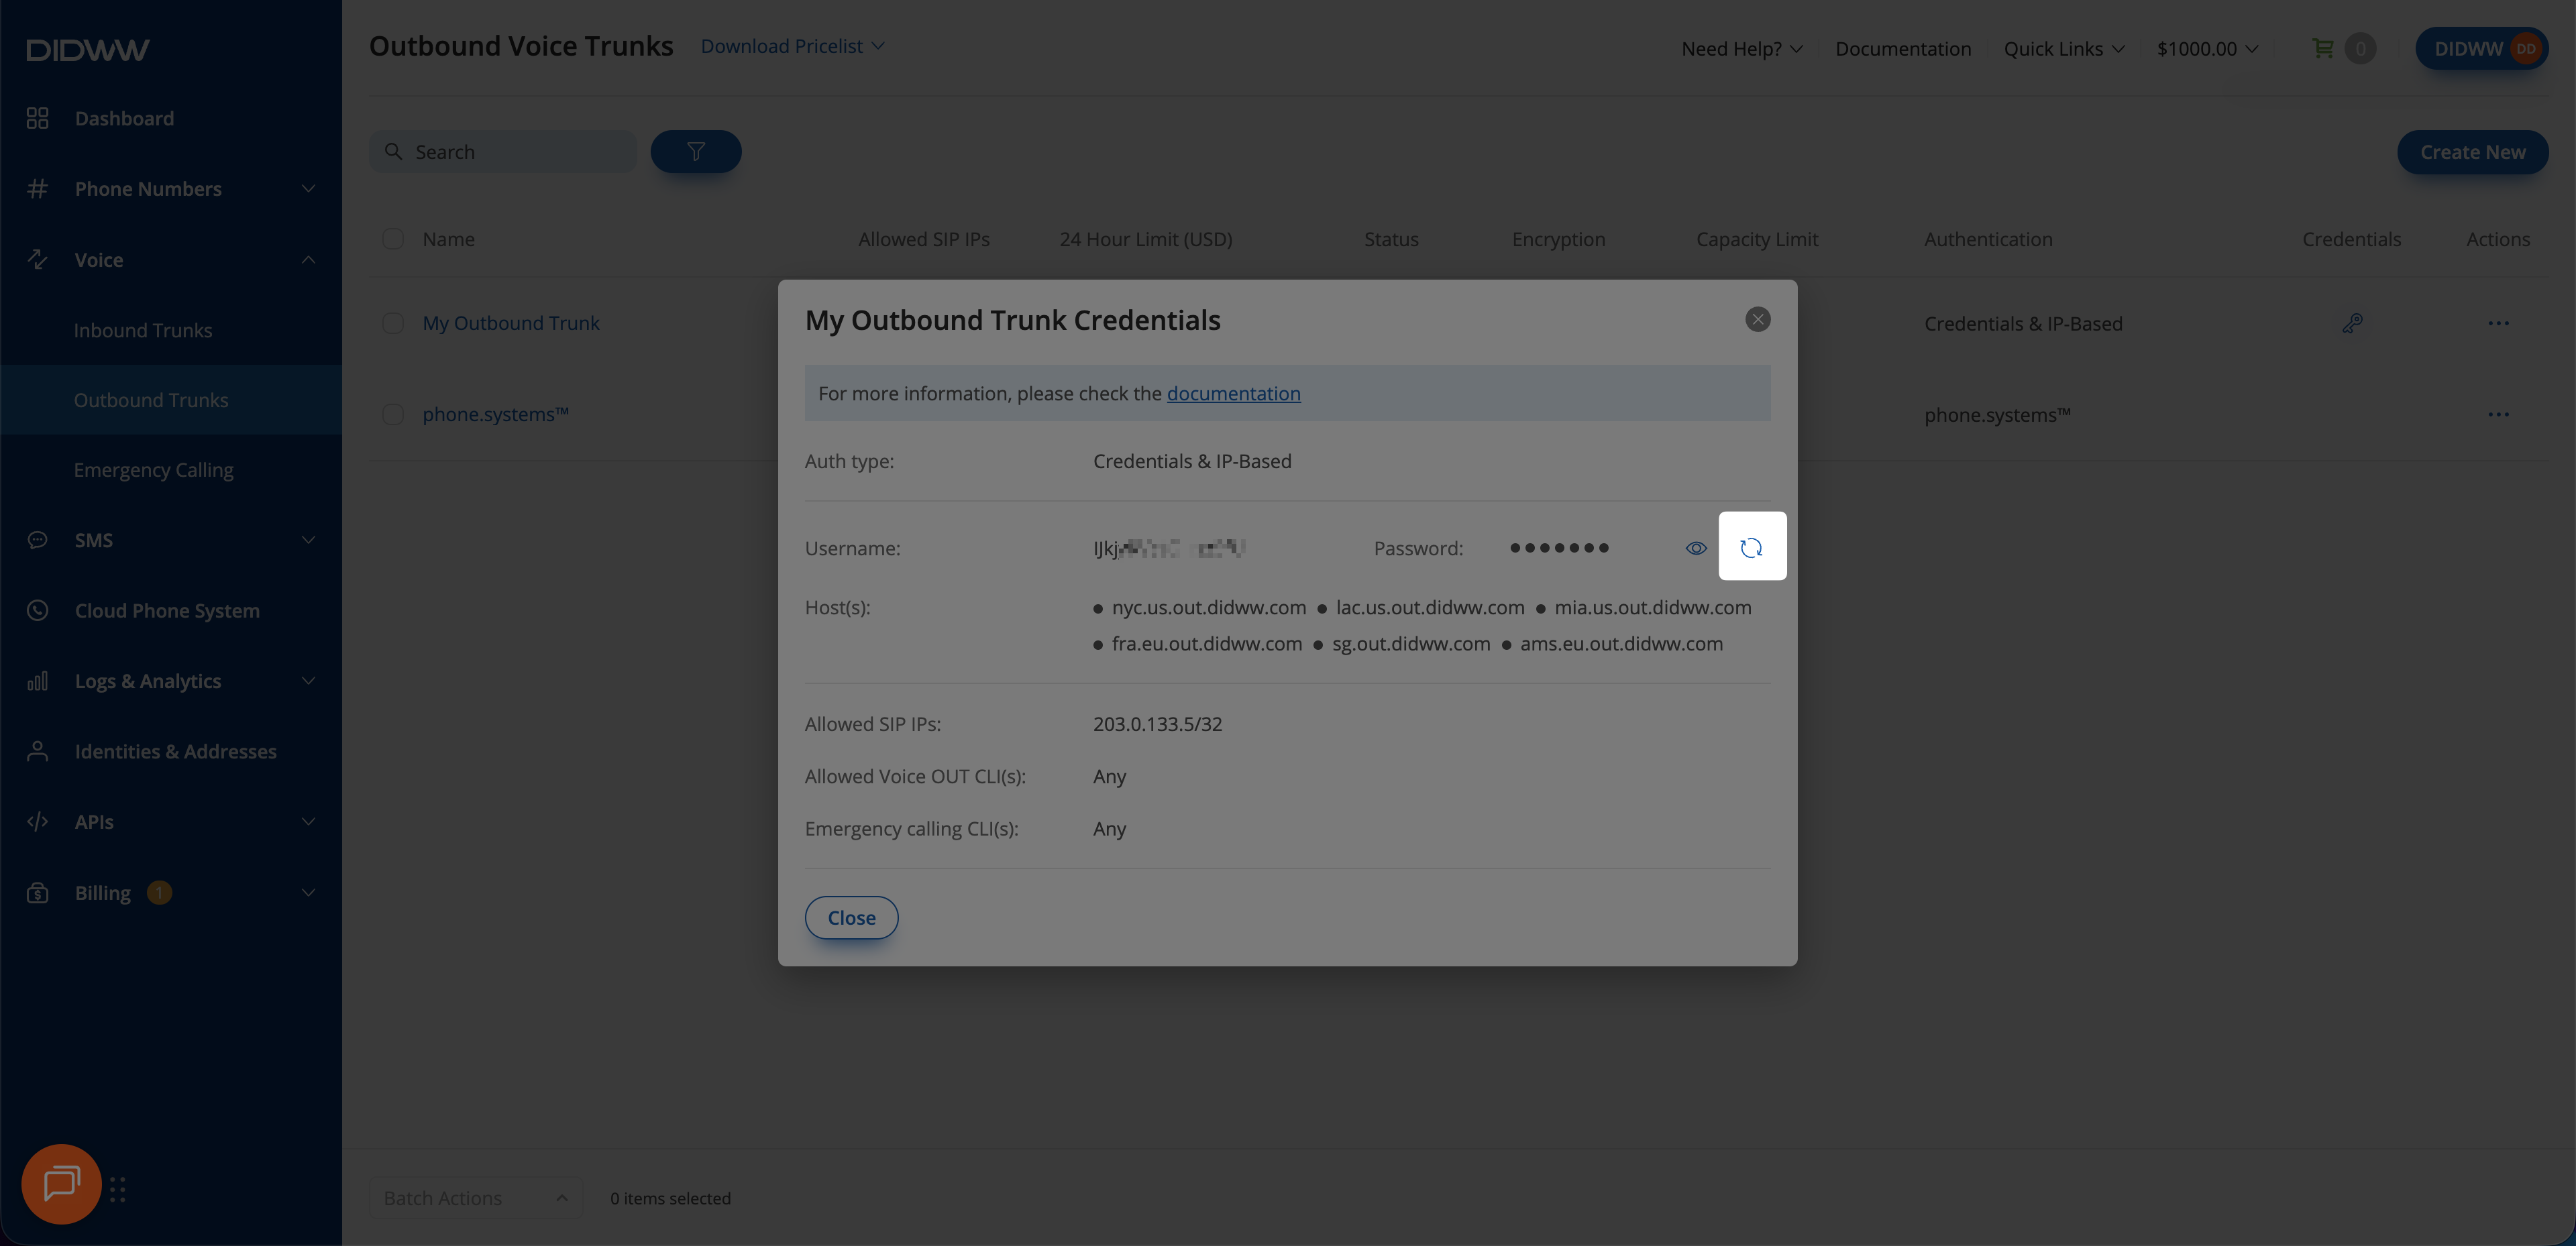Open actions menu for My Outbound Trunk
Image resolution: width=2576 pixels, height=1246 pixels.
pyautogui.click(x=2497, y=323)
